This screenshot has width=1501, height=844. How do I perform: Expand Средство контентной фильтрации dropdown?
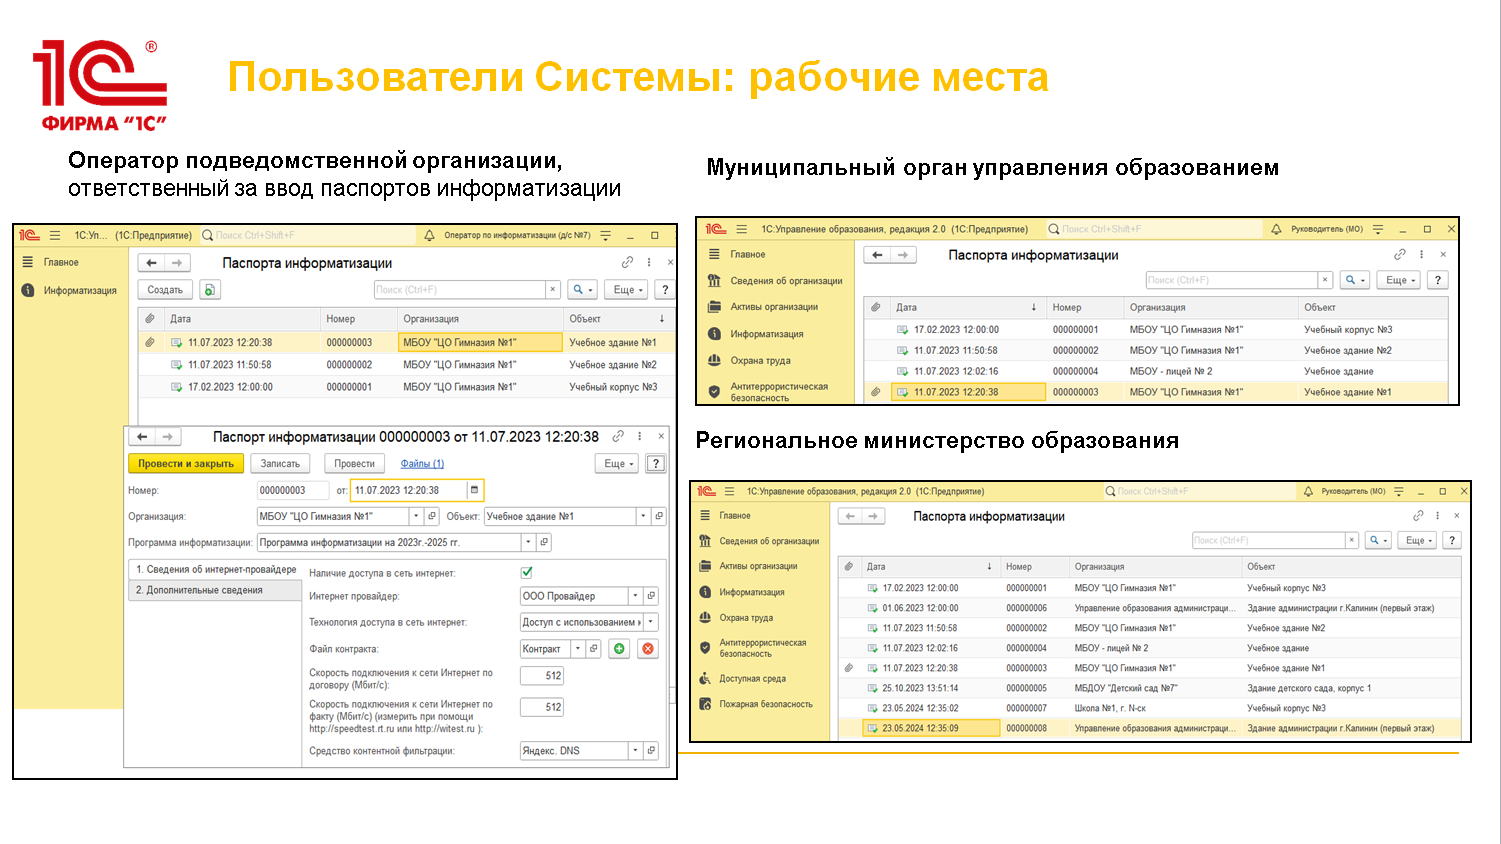point(635,750)
